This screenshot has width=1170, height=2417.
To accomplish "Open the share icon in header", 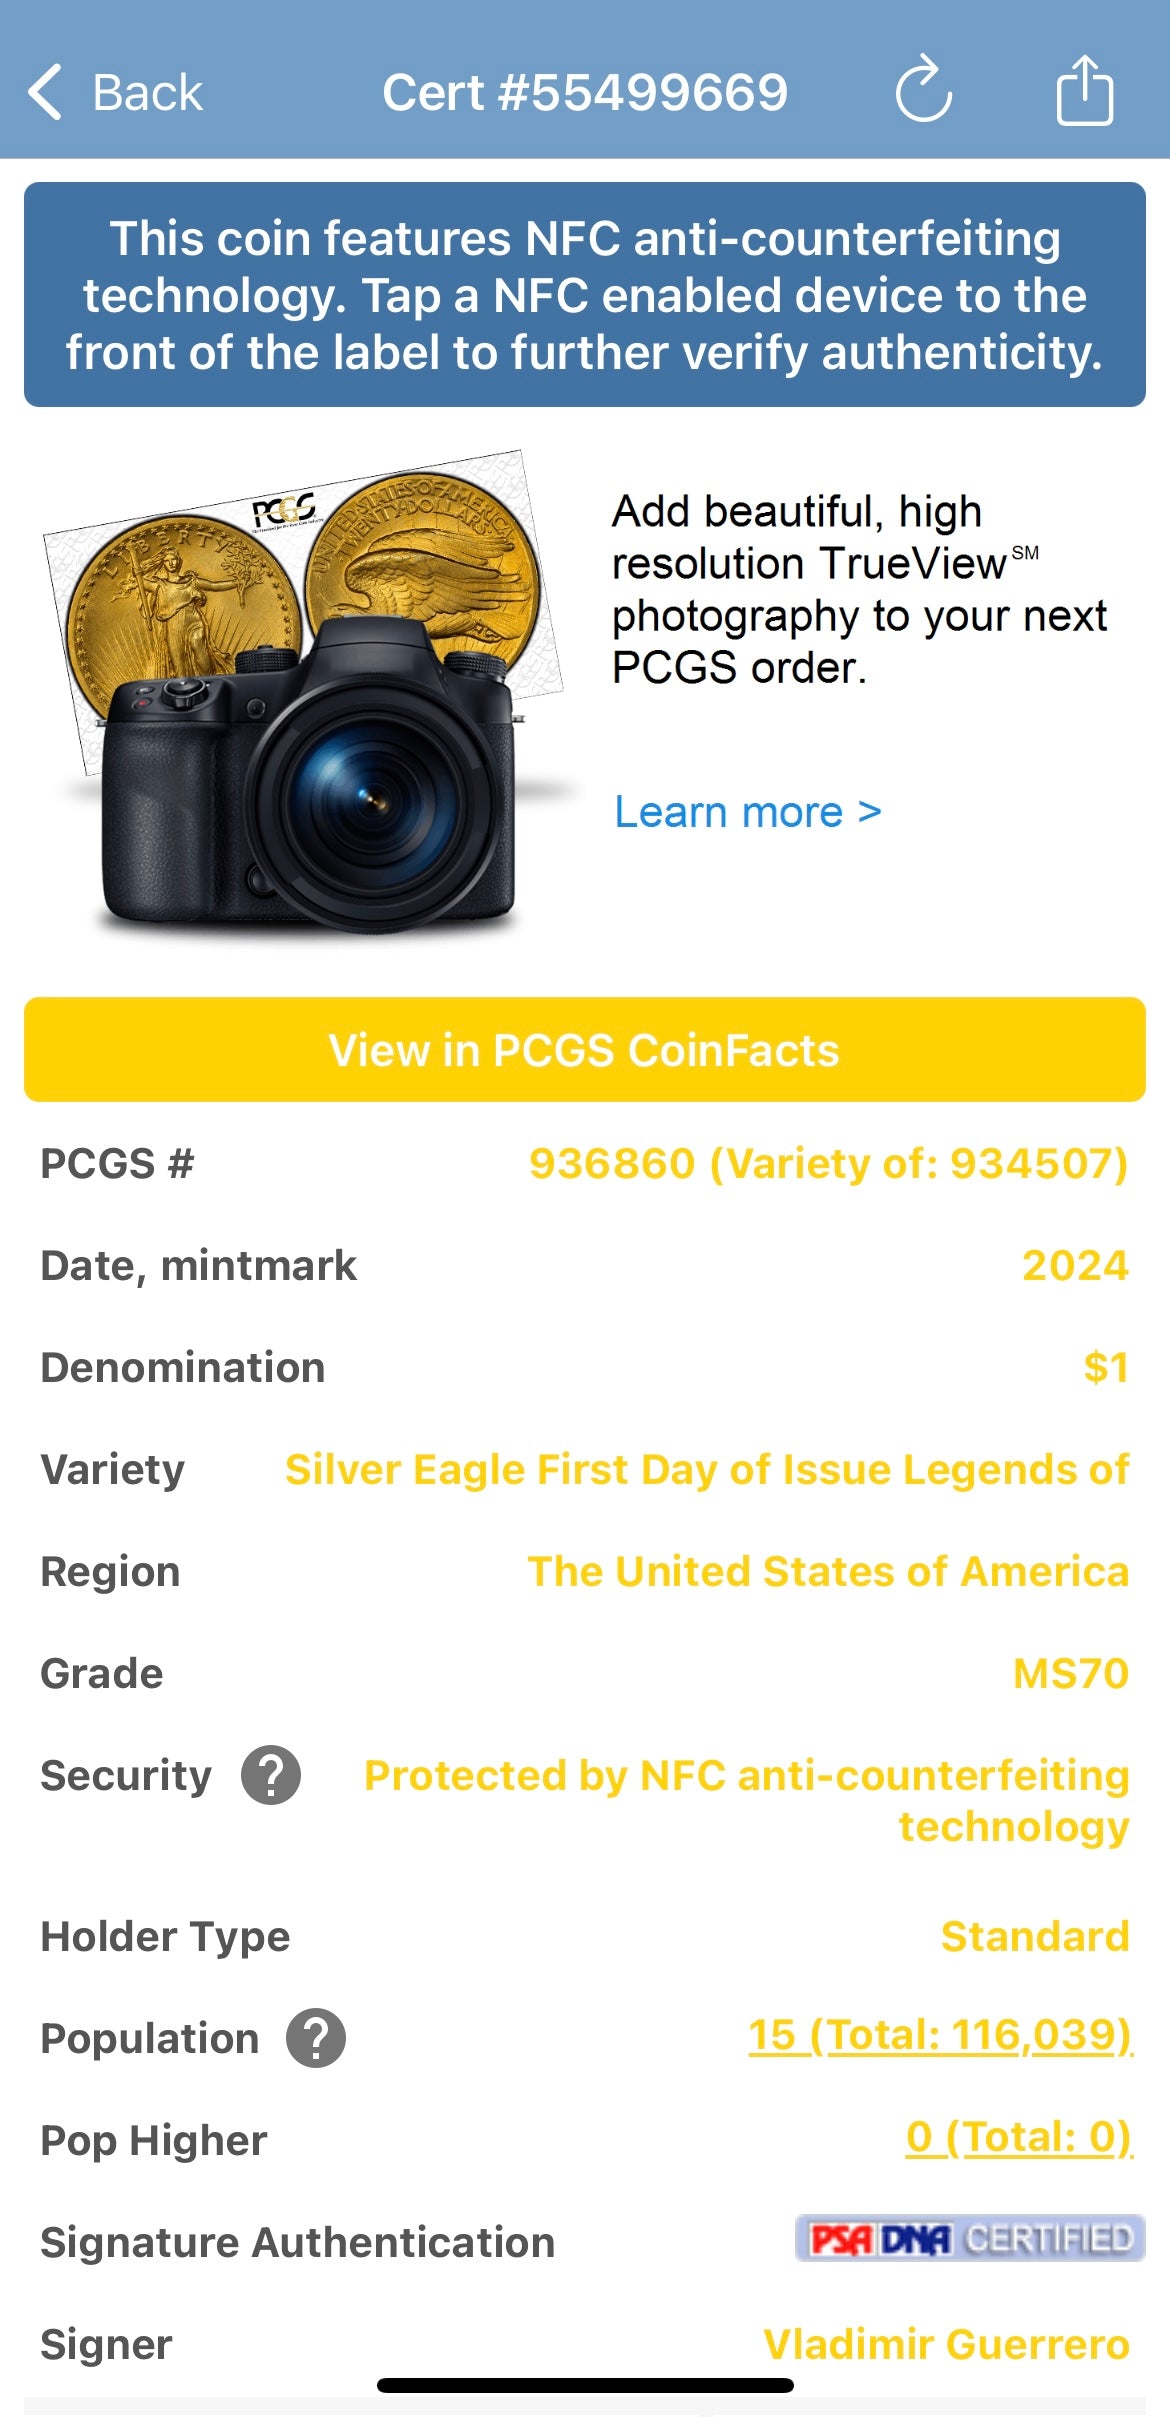I will tap(1084, 91).
